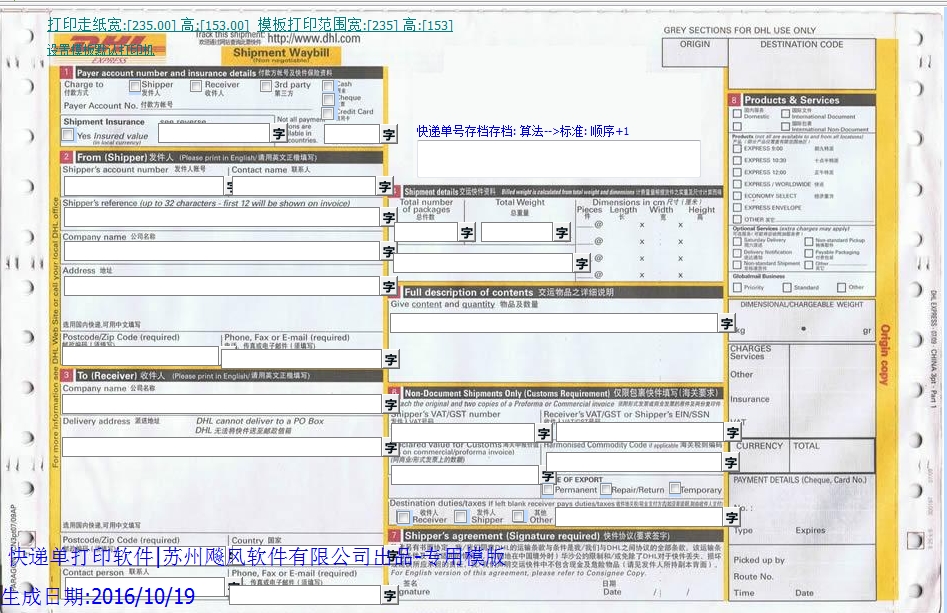The image size is (947, 613).
Task: Check the Shipper charge-to checkbox
Action: coord(134,86)
